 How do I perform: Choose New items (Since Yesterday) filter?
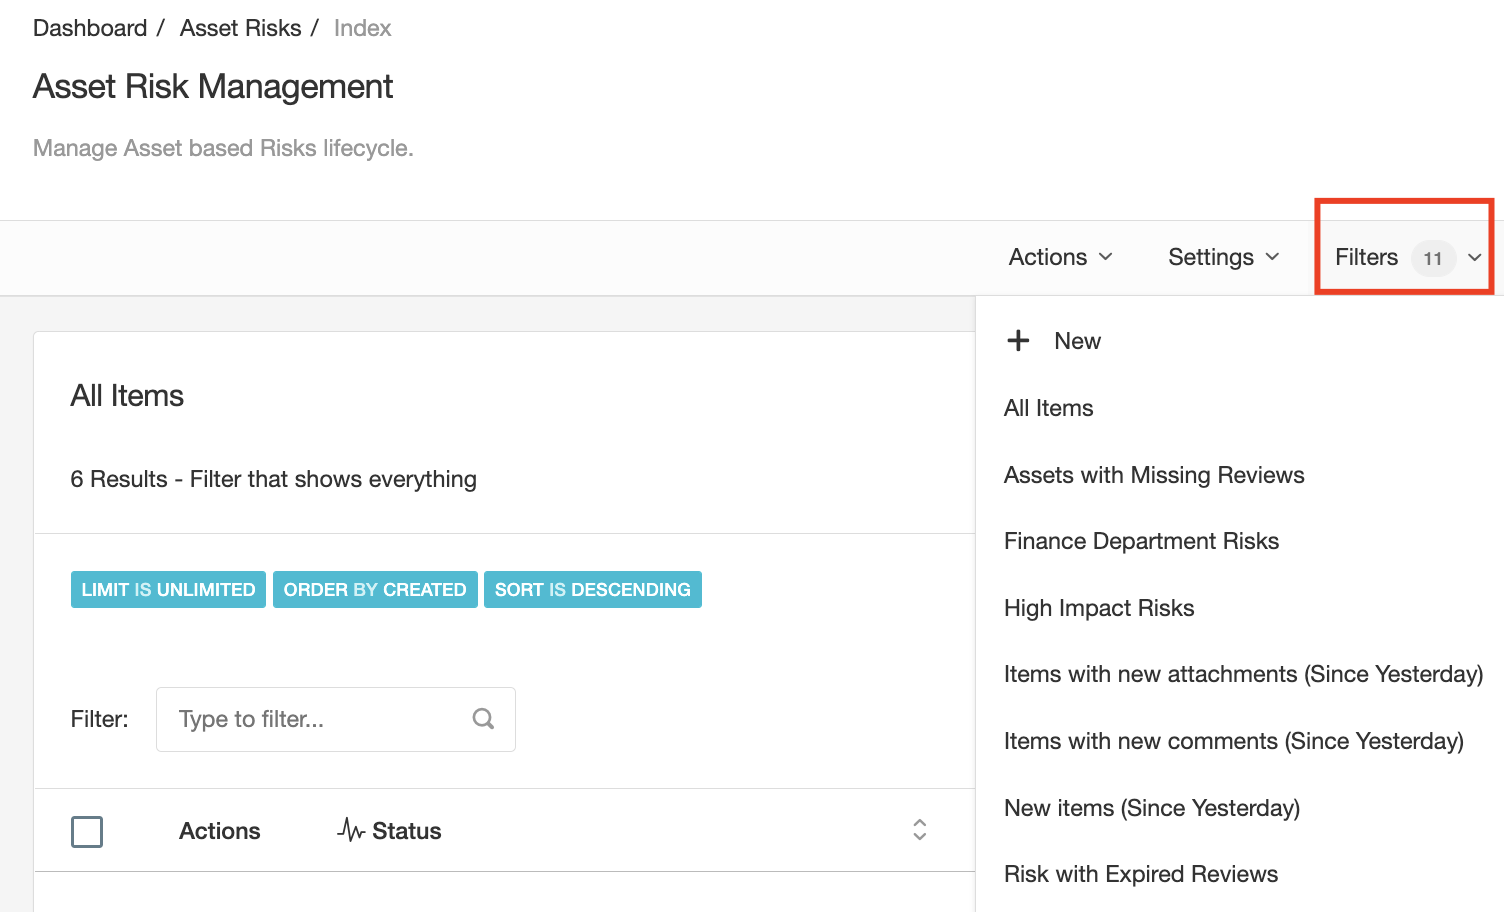pos(1151,808)
